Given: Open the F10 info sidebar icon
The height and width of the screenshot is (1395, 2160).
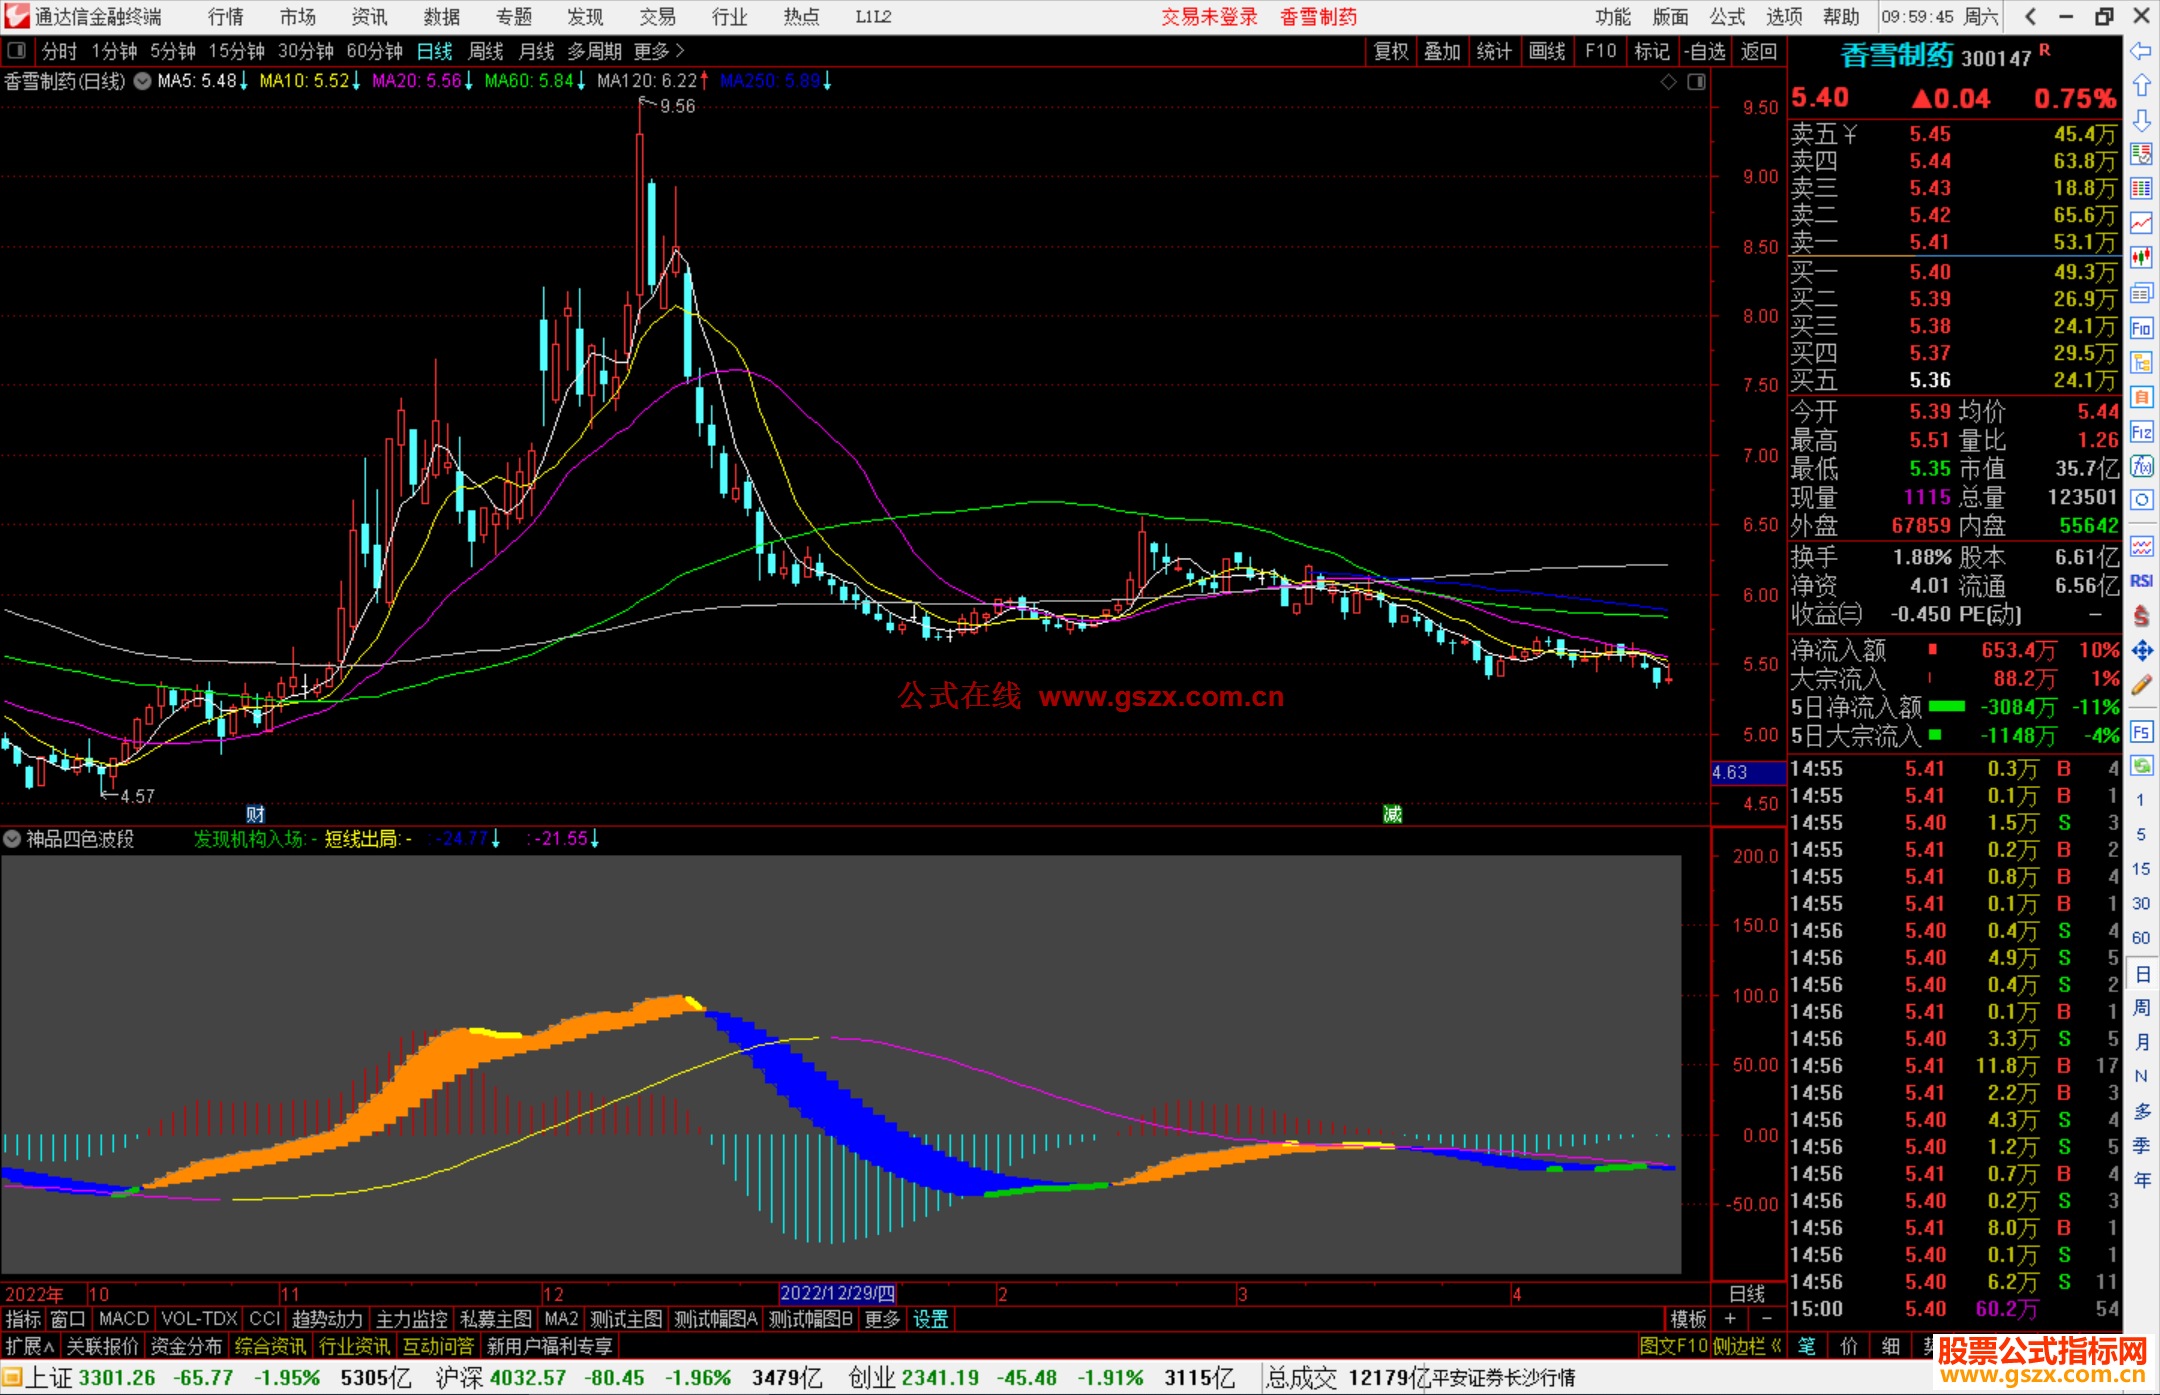Looking at the screenshot, I should tap(2141, 328).
